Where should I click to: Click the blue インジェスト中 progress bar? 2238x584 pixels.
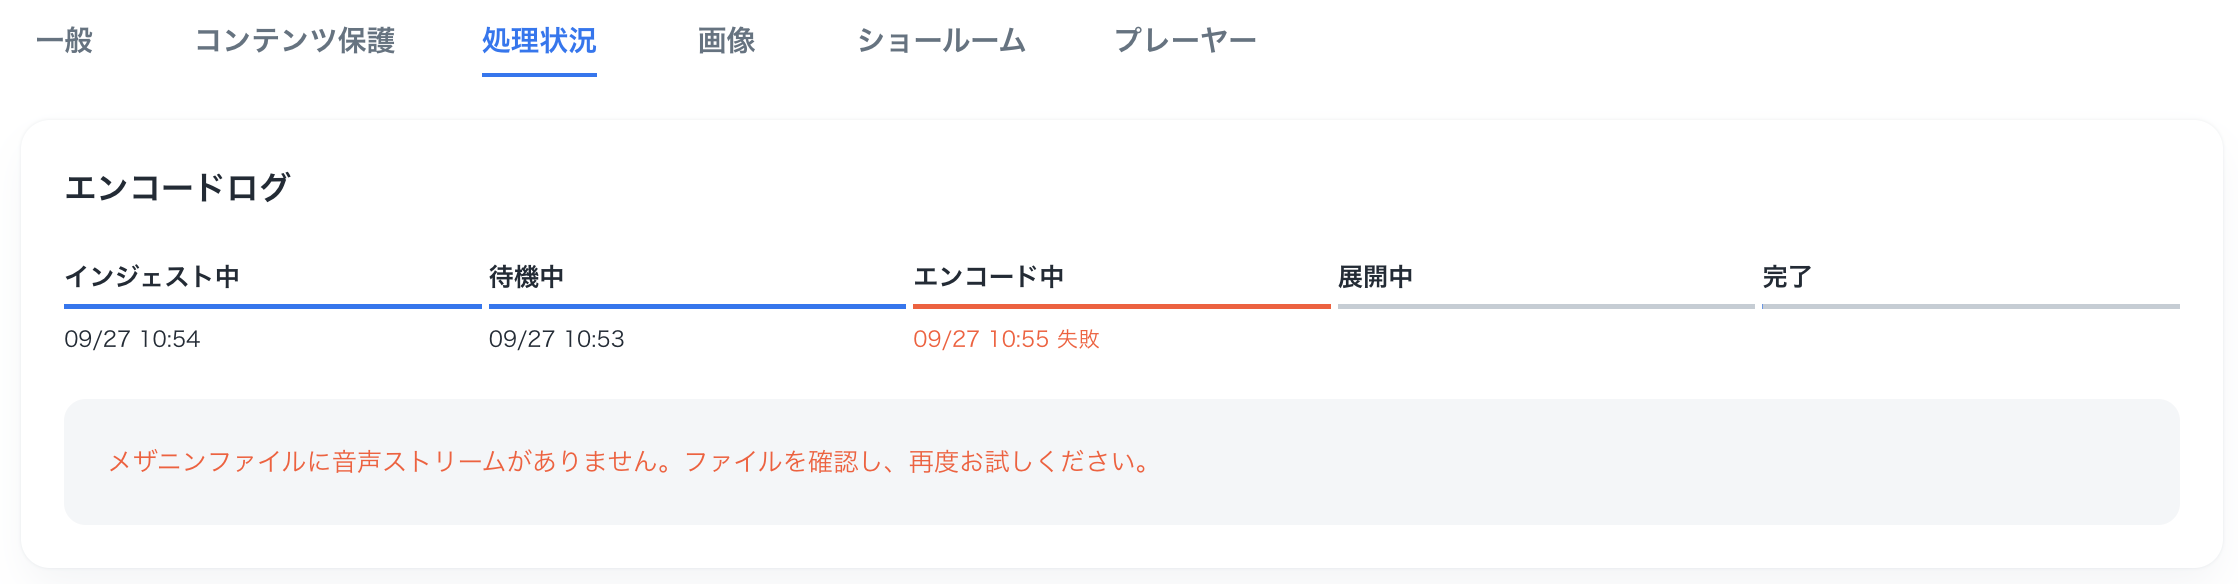(x=270, y=309)
